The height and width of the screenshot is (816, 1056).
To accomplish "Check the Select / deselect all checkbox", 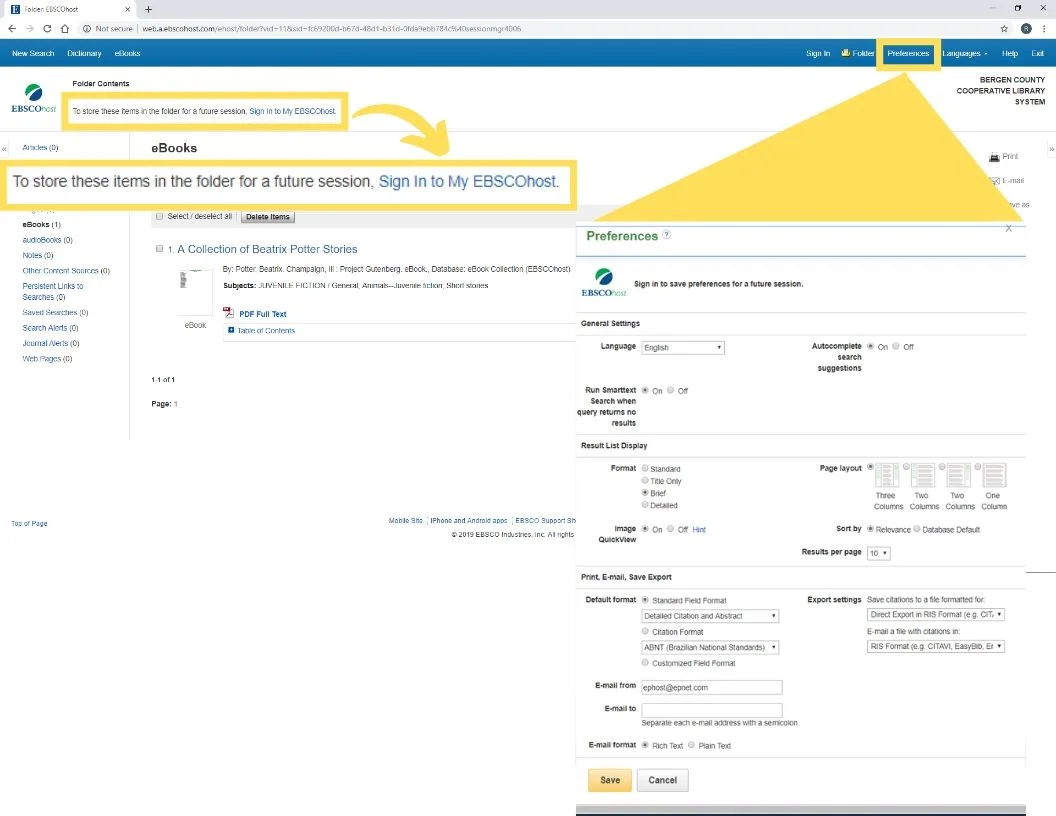I will [x=160, y=216].
